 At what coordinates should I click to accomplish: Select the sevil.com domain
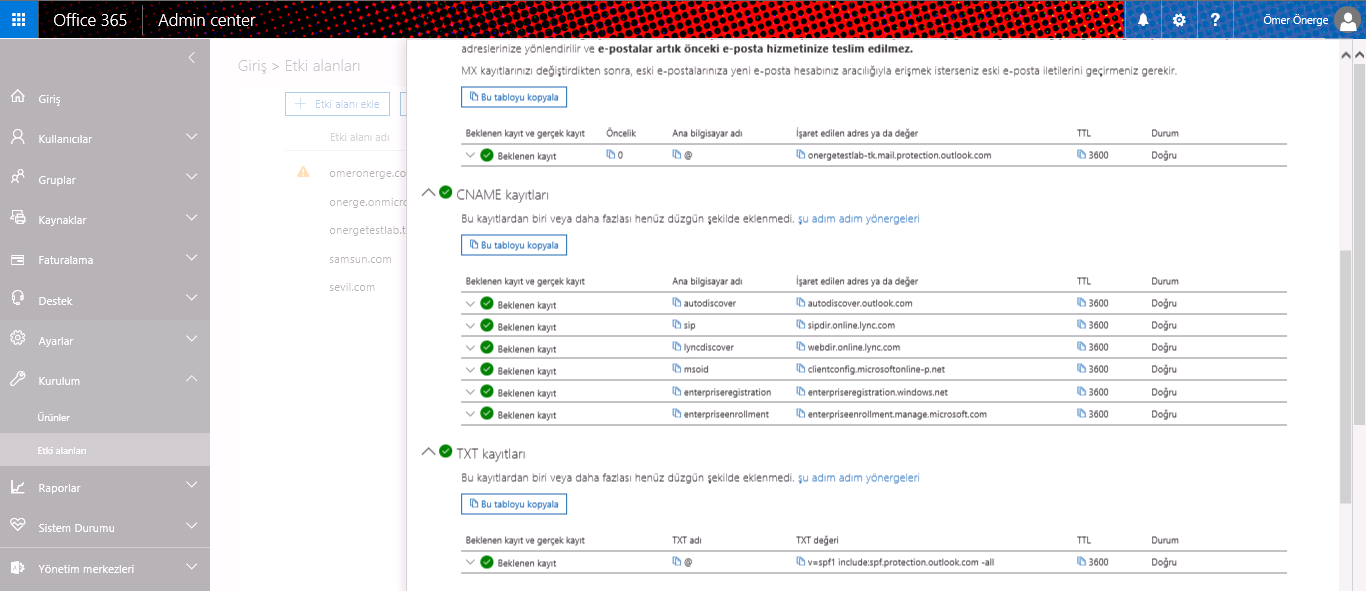click(352, 287)
